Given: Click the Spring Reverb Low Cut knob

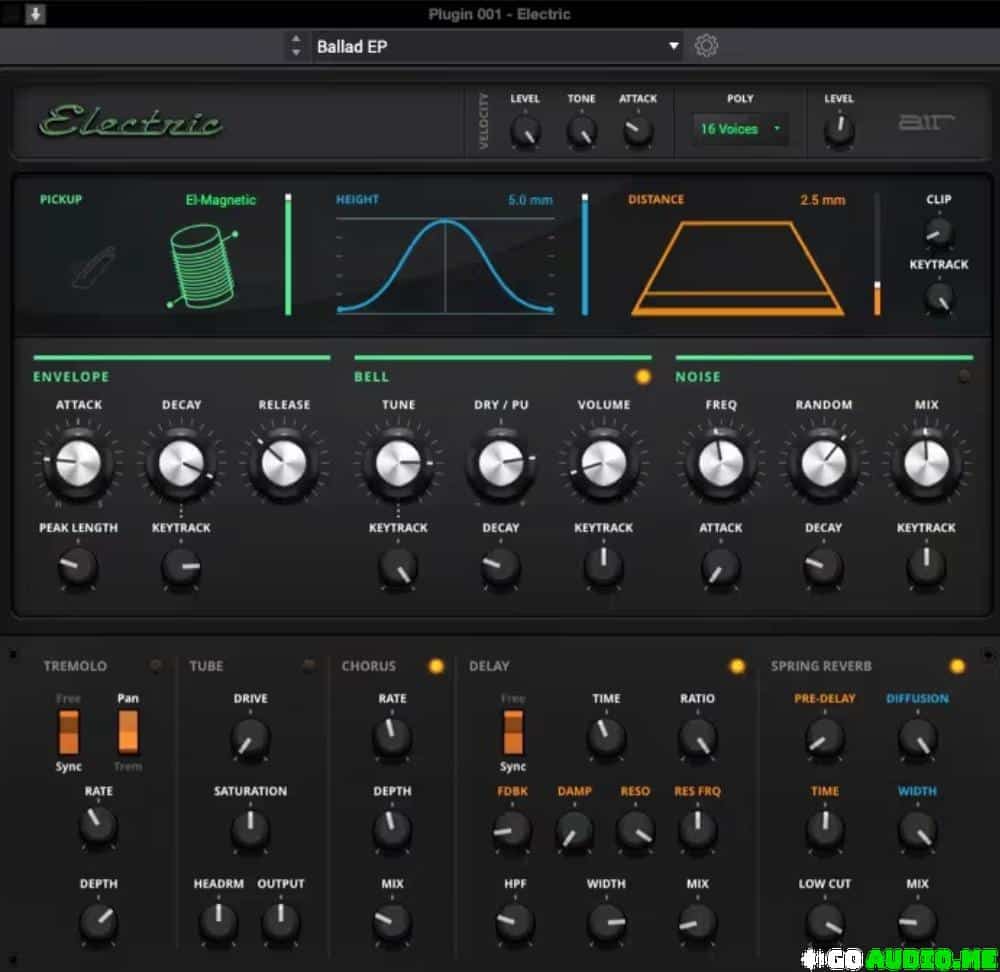Looking at the screenshot, I should 825,922.
